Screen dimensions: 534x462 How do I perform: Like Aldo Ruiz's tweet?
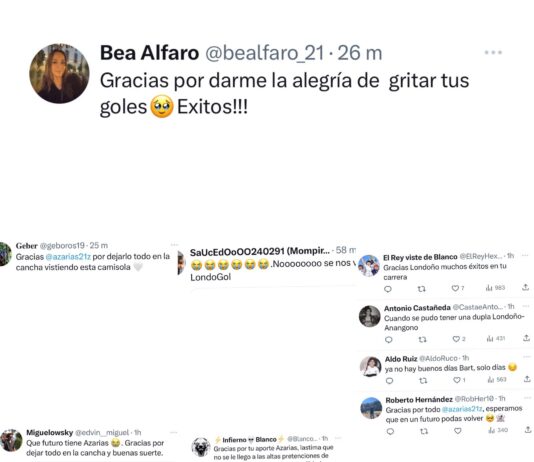[x=457, y=380]
